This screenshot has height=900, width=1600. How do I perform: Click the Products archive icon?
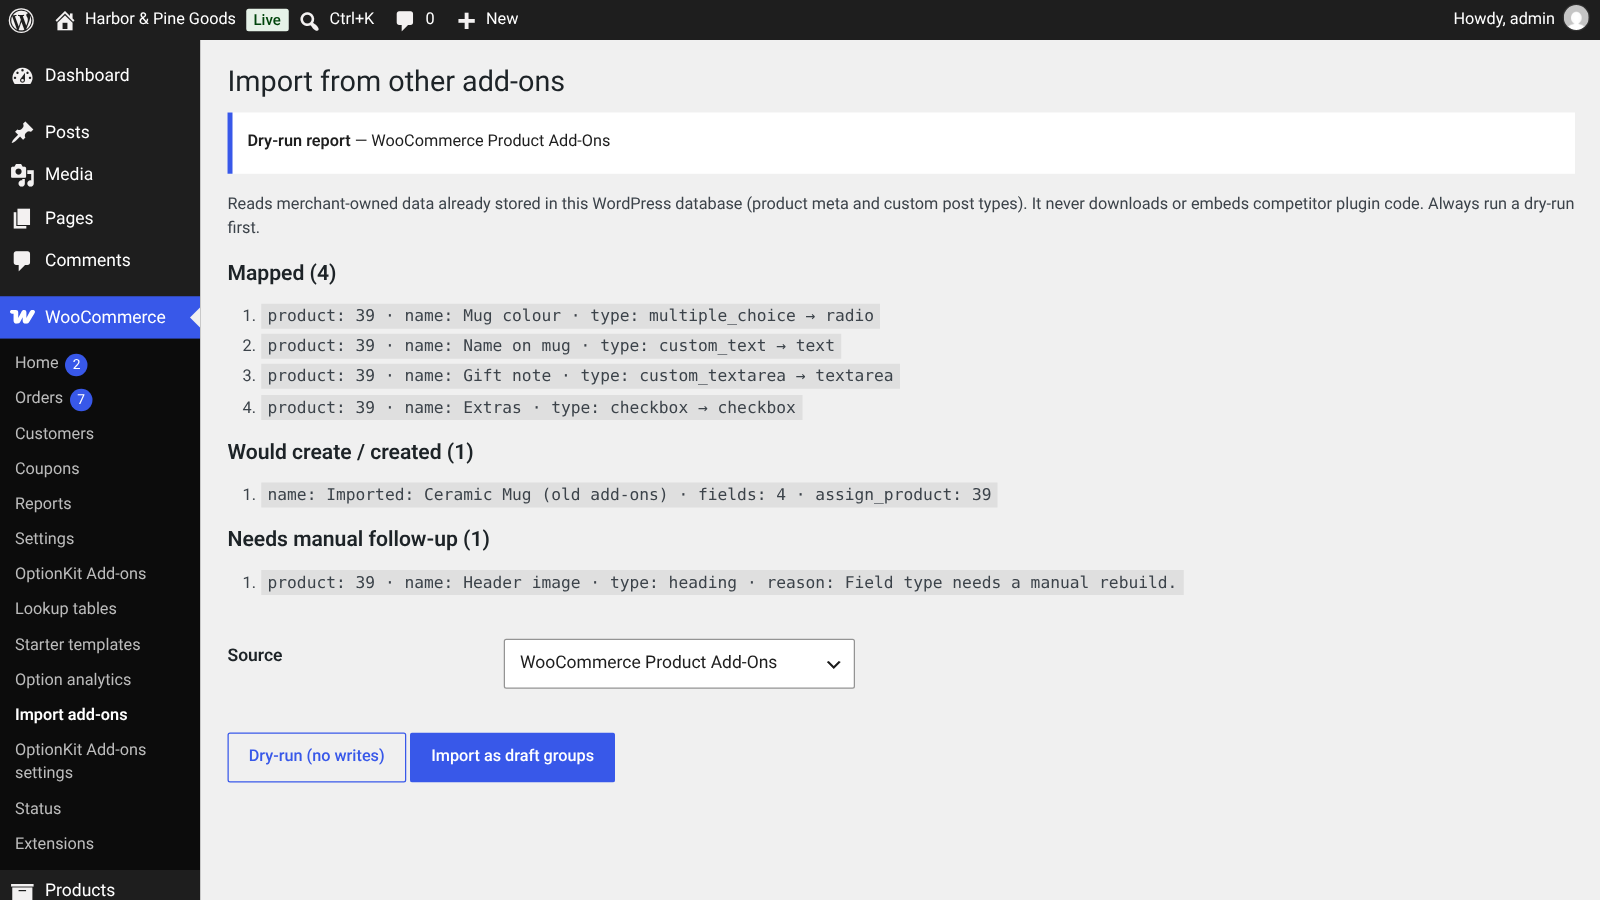[x=22, y=890]
